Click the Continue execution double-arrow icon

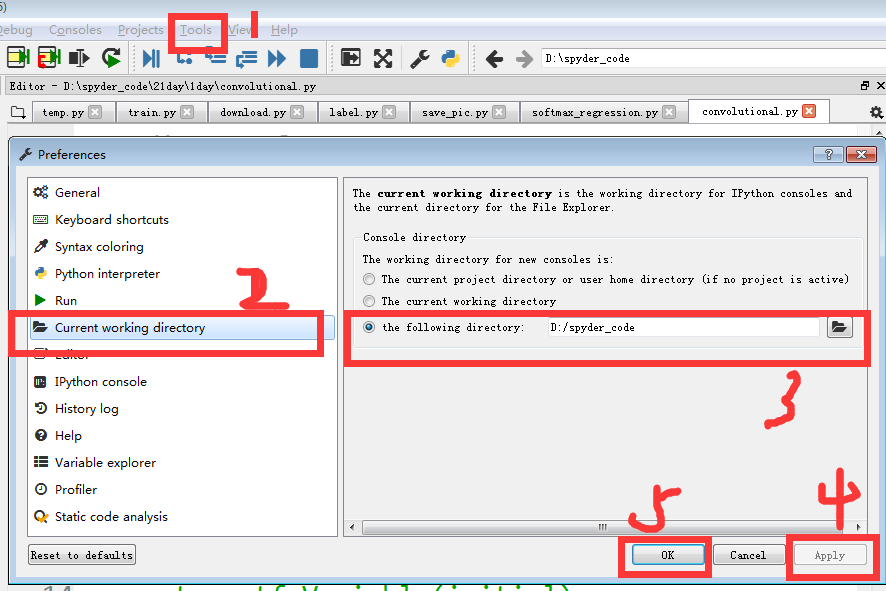coord(276,58)
